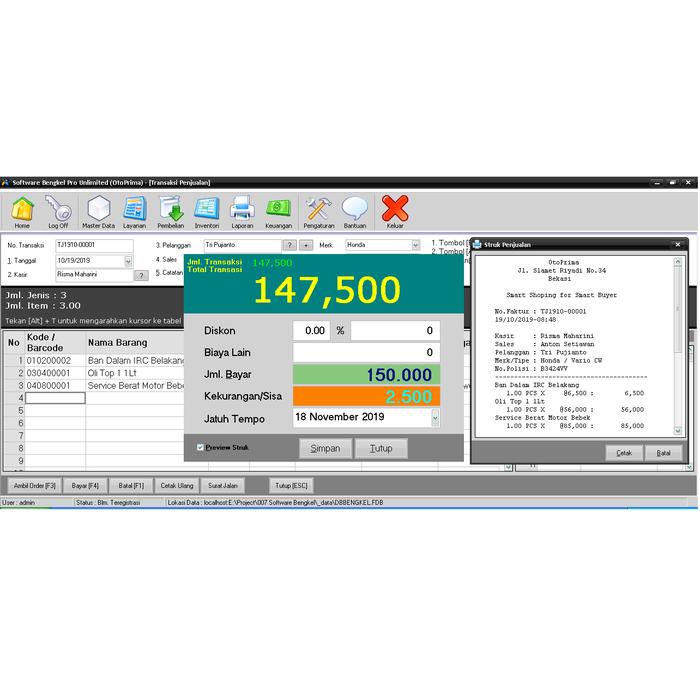Click the Log Off key icon
Viewport: 700px width, 700px height.
pyautogui.click(x=58, y=210)
